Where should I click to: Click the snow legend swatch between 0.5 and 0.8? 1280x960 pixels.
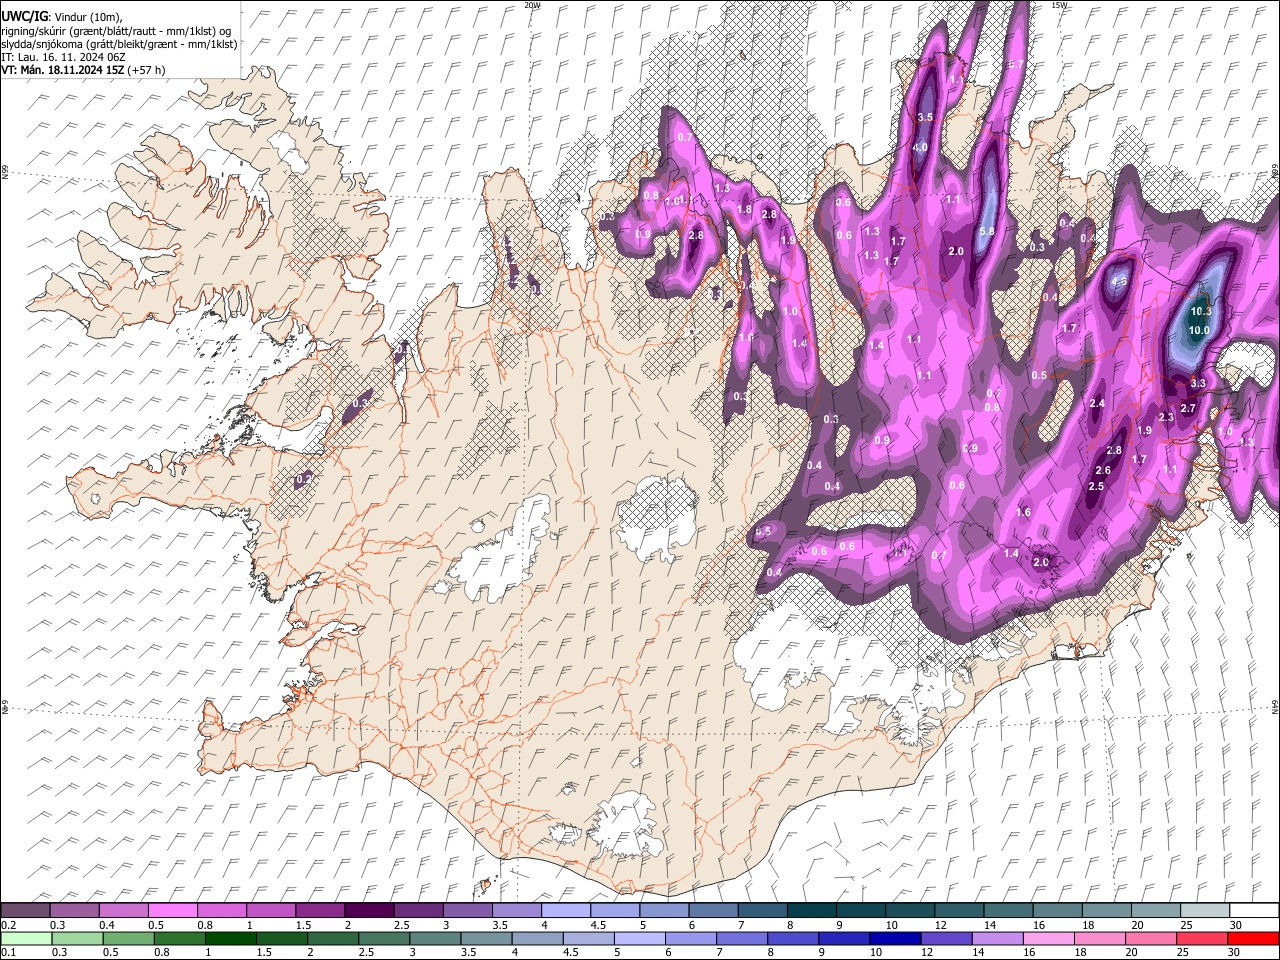point(173,910)
